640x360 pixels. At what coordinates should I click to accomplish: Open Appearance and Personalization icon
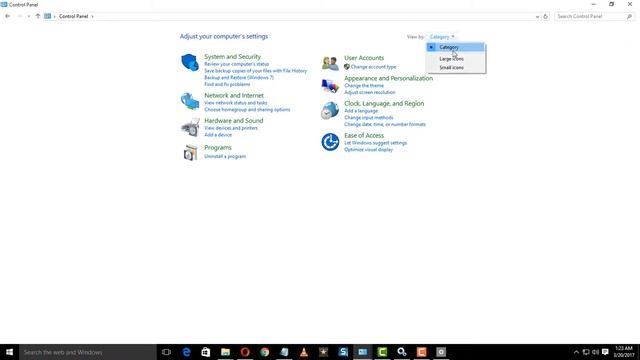pyautogui.click(x=330, y=86)
